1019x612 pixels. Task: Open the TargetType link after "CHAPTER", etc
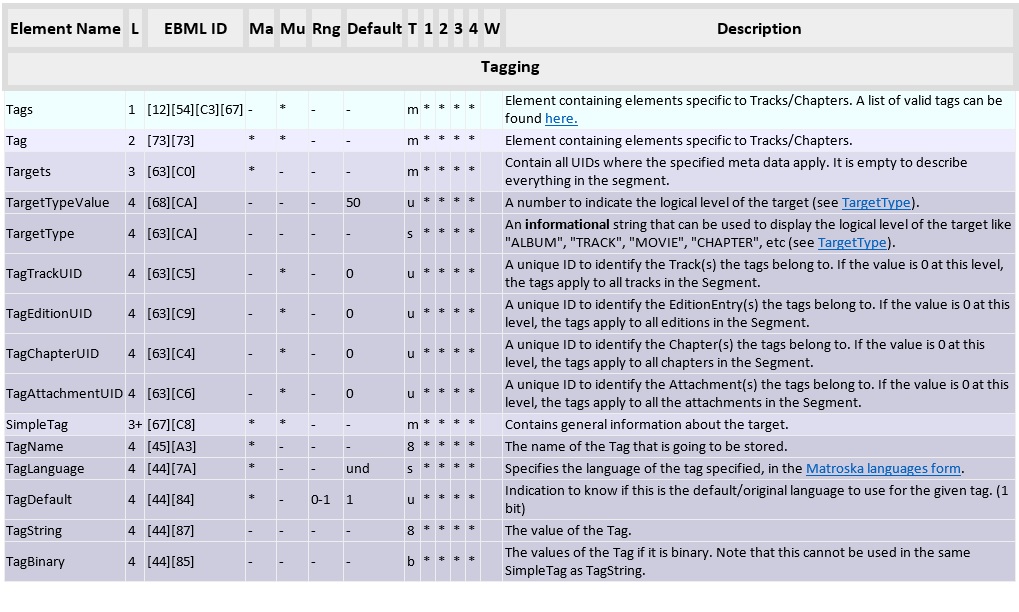coord(852,242)
